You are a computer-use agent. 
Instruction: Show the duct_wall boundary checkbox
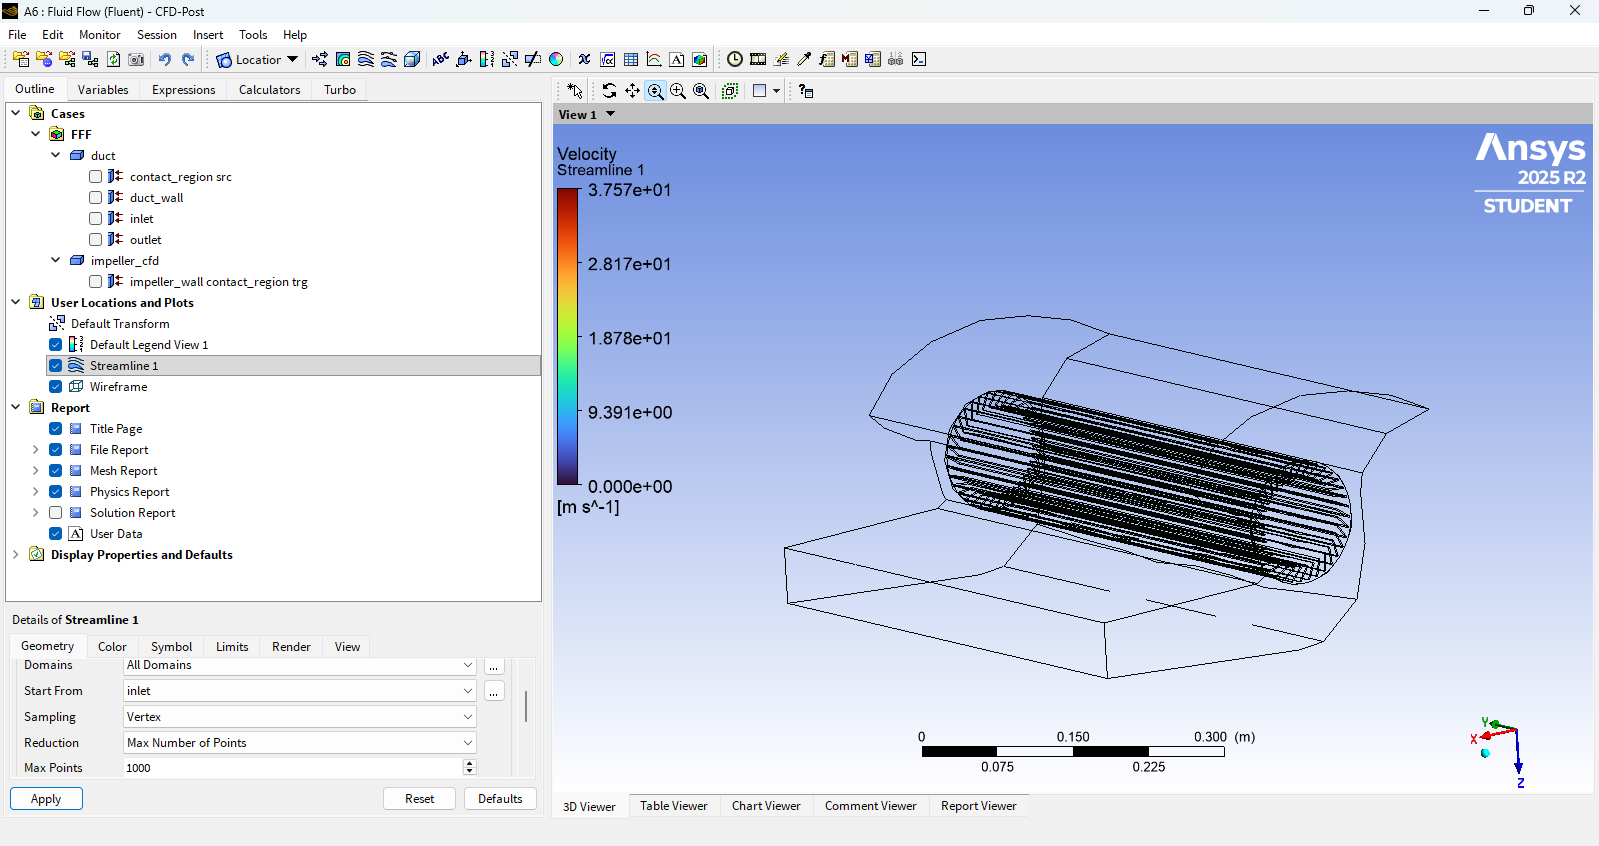pyautogui.click(x=96, y=198)
